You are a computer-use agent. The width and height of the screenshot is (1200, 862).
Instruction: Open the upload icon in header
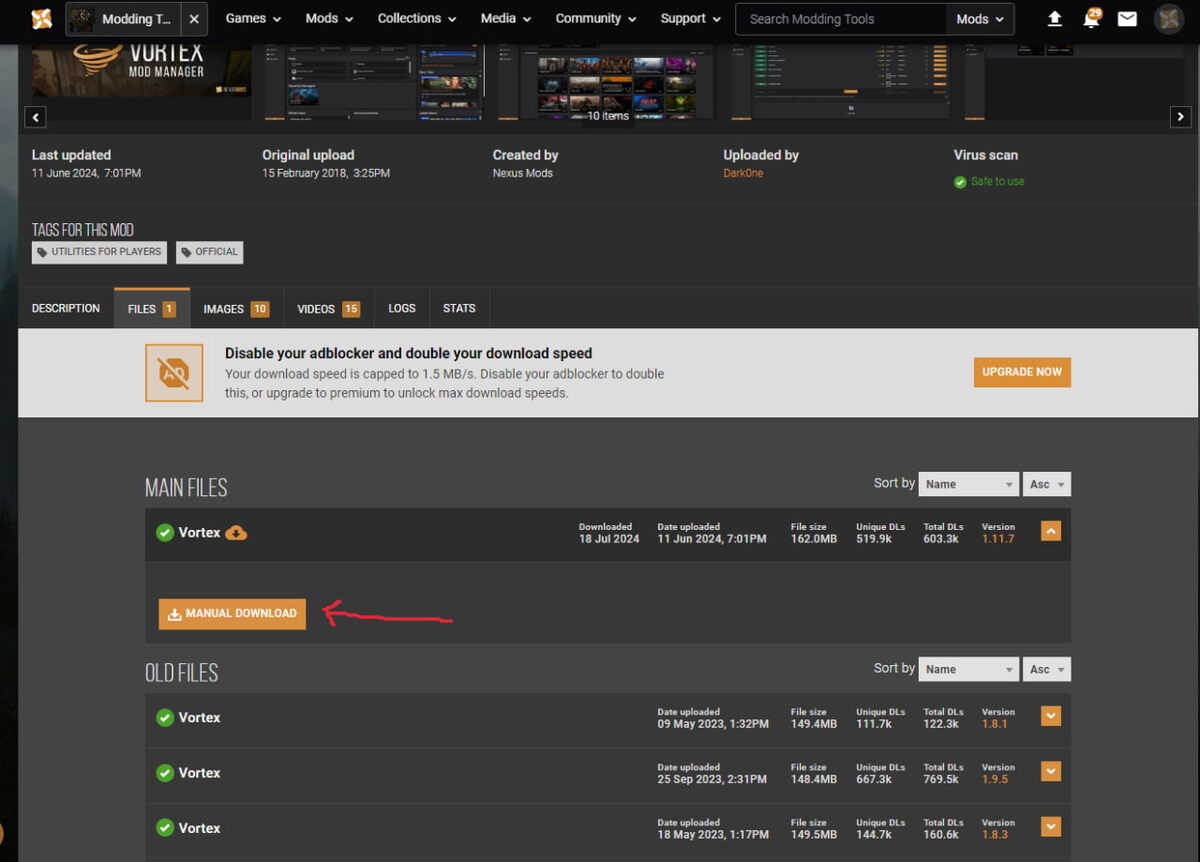[x=1055, y=19]
